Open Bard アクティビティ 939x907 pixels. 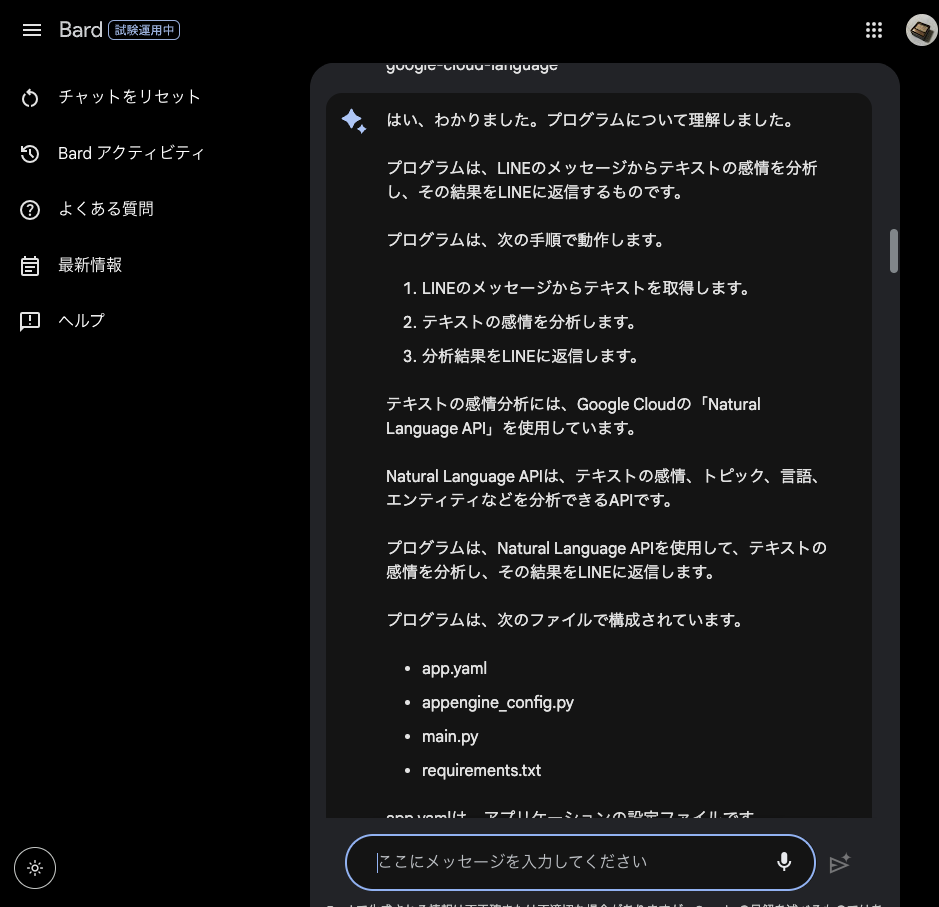131,153
